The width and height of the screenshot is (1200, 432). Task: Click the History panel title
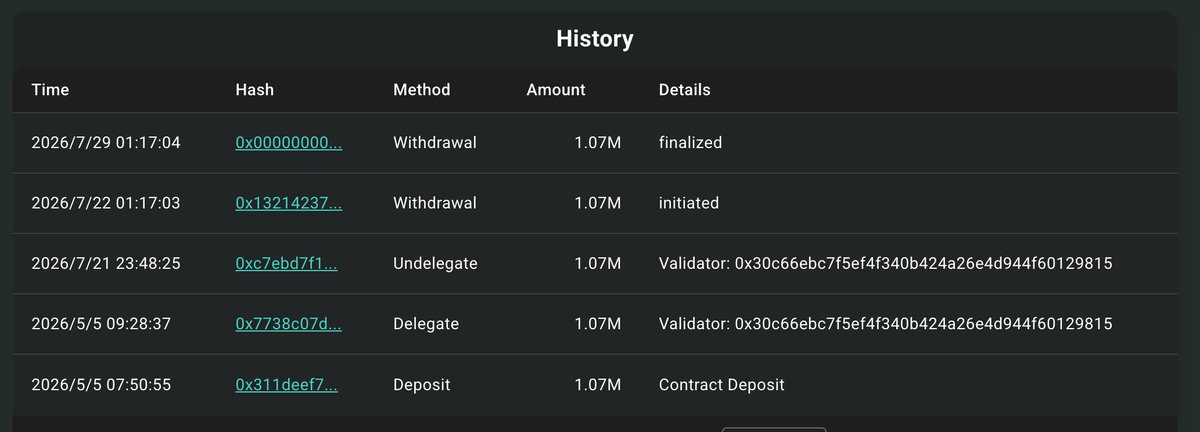pyautogui.click(x=595, y=40)
